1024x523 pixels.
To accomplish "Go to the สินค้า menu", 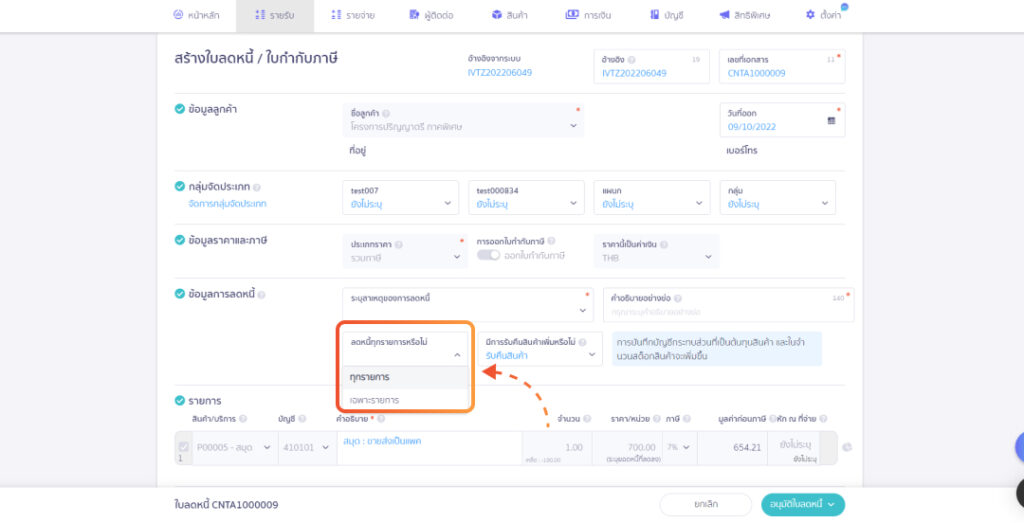I will coord(510,15).
